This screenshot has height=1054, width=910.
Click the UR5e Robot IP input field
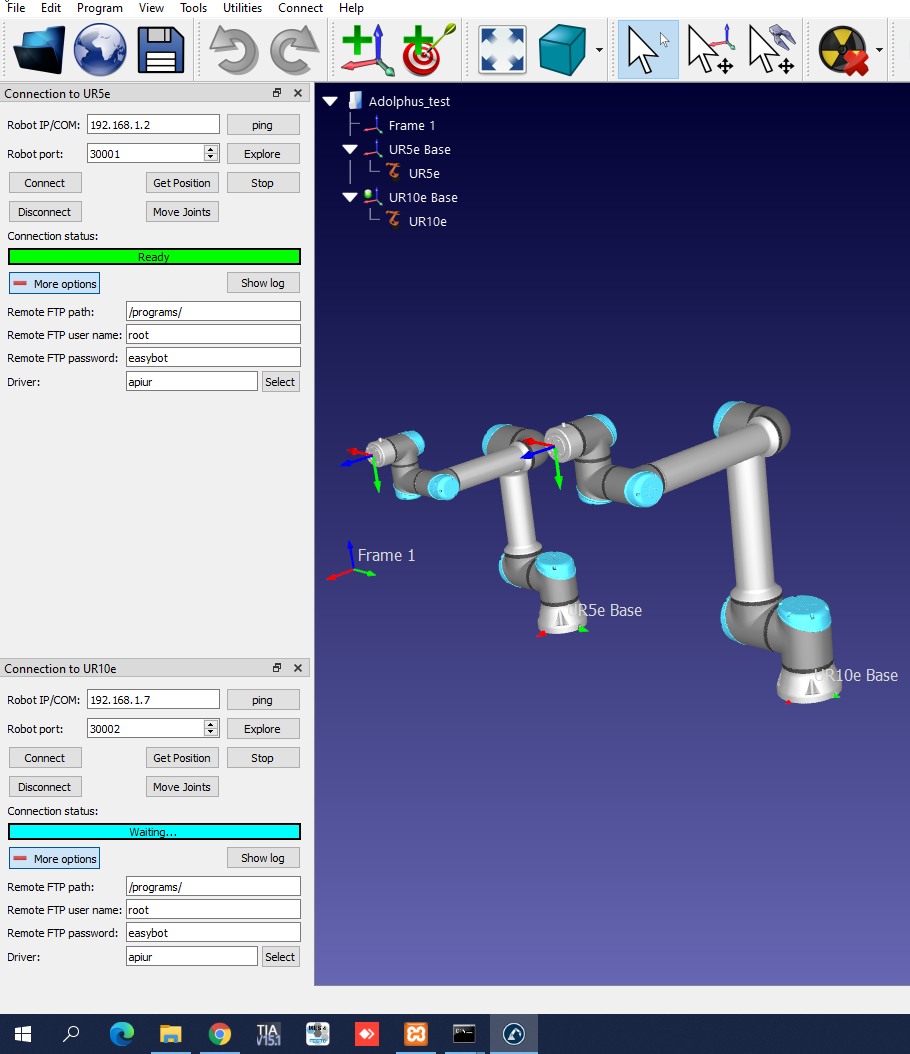tap(153, 125)
